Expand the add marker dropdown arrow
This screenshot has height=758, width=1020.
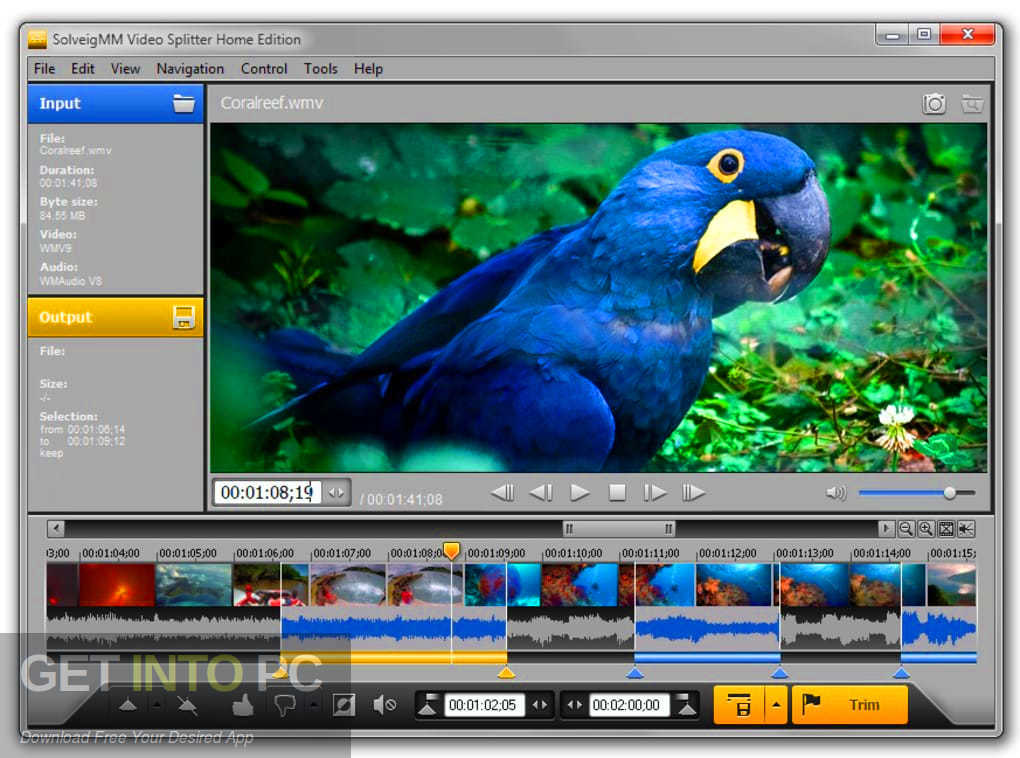coord(156,705)
